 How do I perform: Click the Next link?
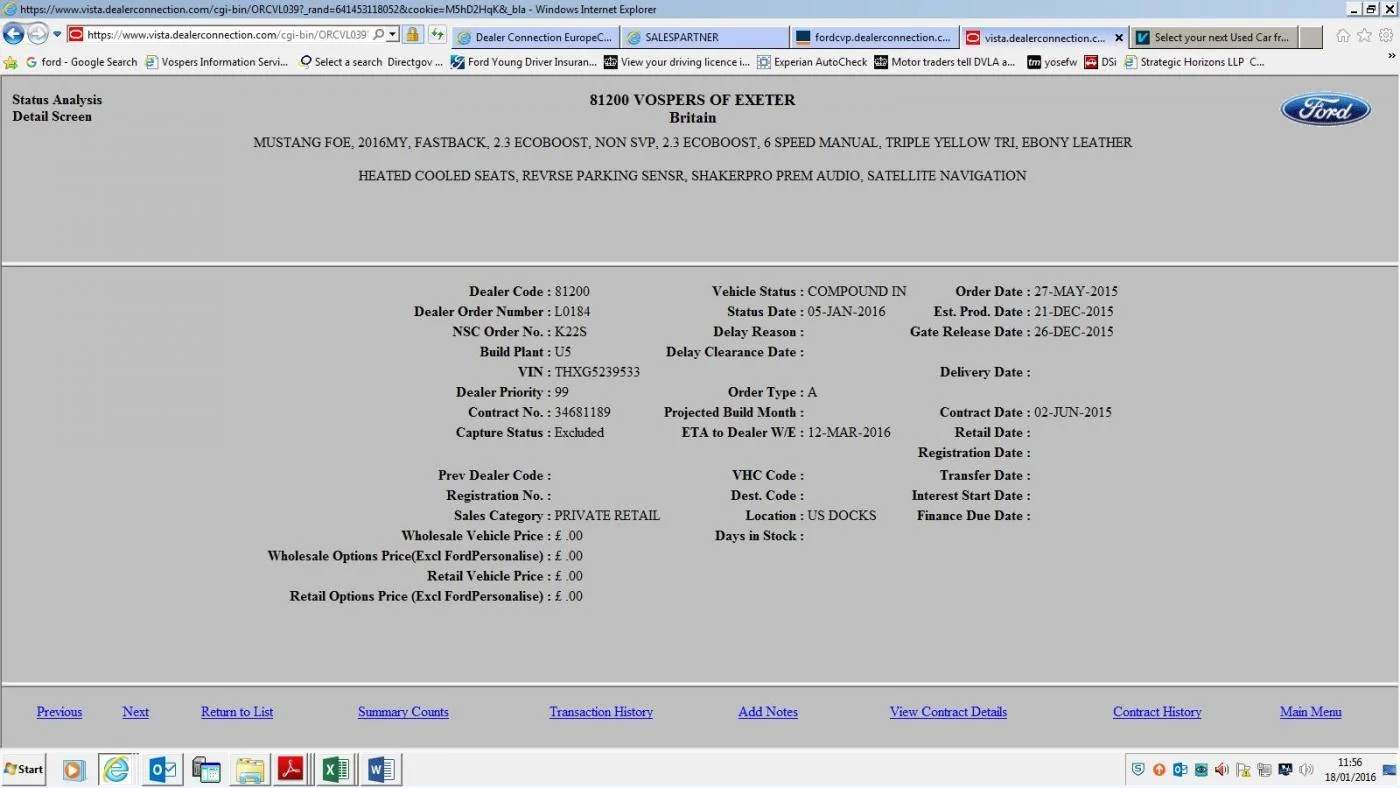[x=136, y=712]
